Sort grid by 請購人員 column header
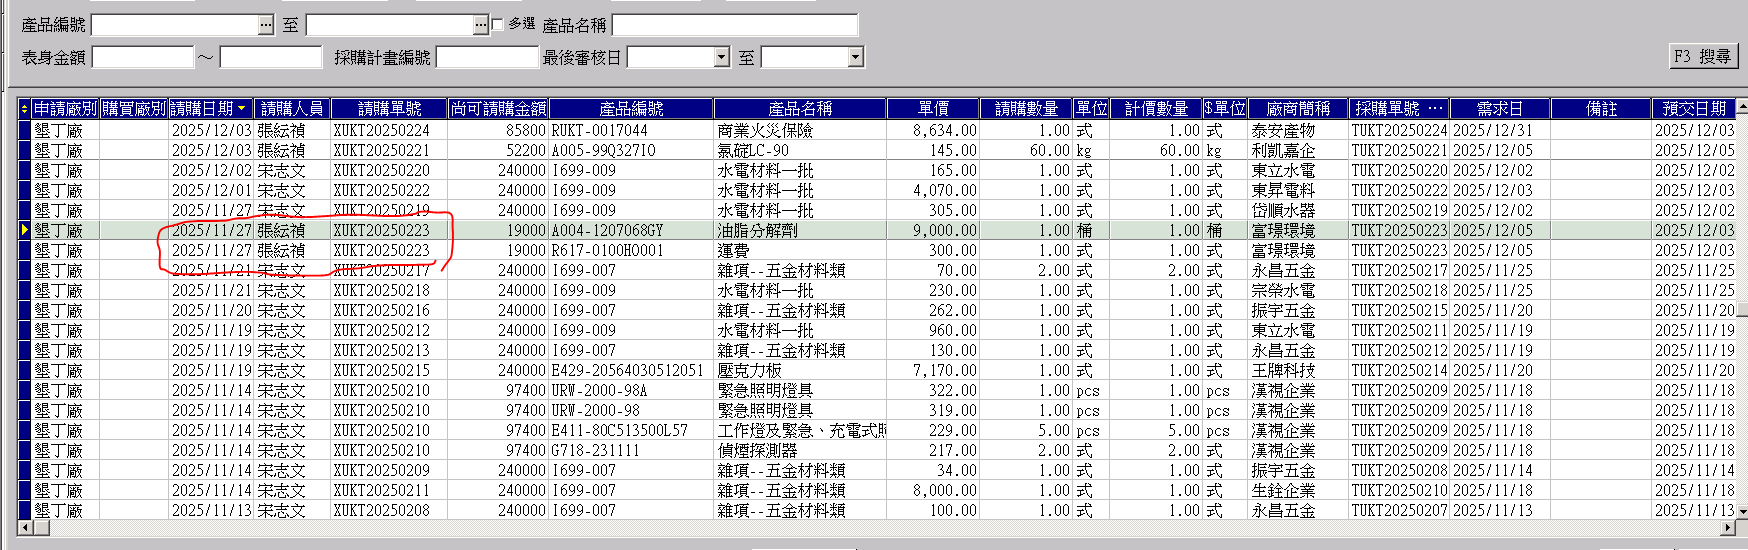Image resolution: width=1748 pixels, height=550 pixels. [291, 108]
